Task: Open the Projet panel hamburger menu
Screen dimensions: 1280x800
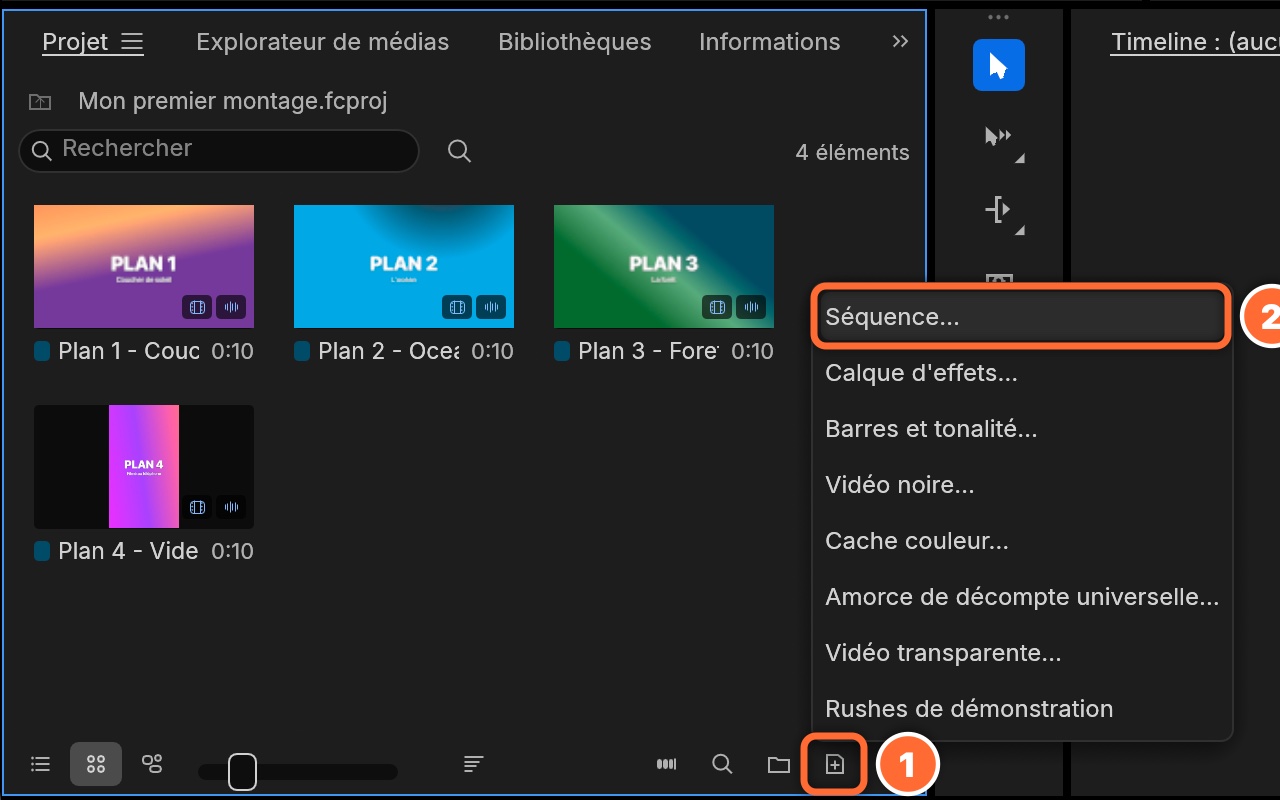Action: pyautogui.click(x=132, y=42)
